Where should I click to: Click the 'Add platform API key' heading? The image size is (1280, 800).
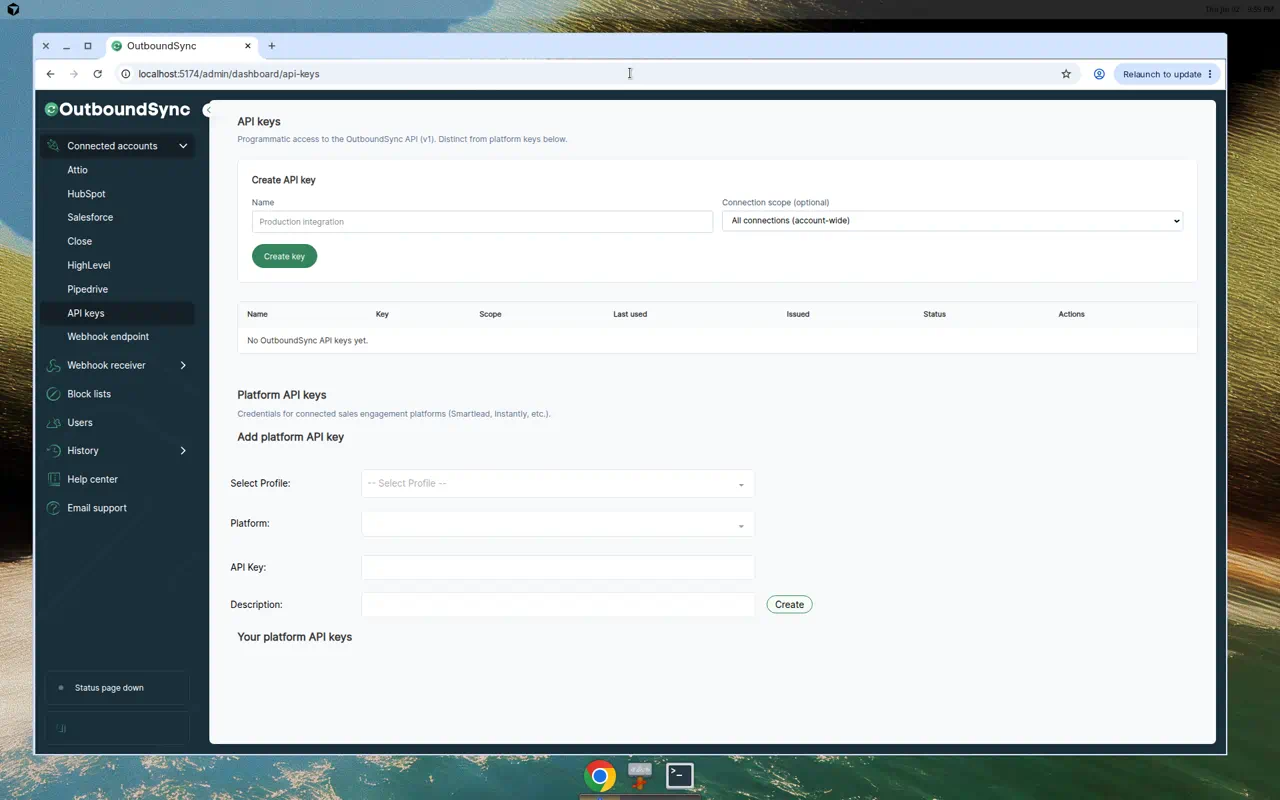(290, 437)
